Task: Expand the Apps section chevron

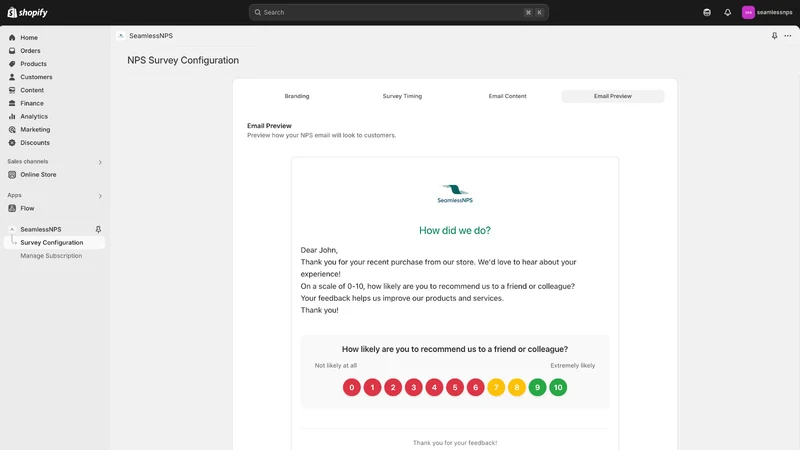Action: [x=100, y=196]
